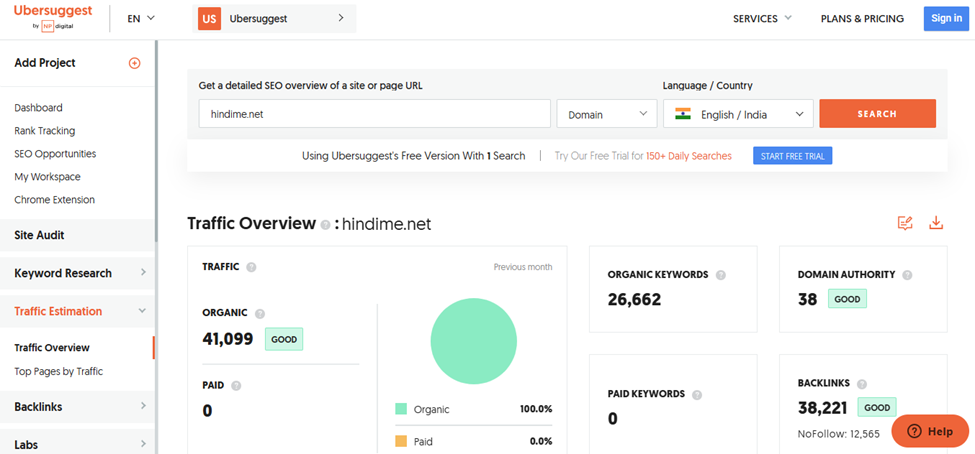Click help icon next to PAID label
Image resolution: width=975 pixels, height=454 pixels.
click(236, 386)
